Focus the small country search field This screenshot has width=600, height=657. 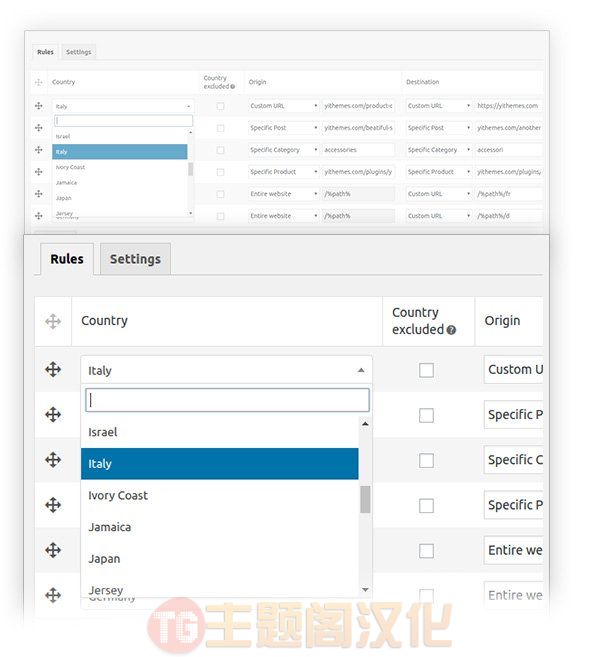click(124, 121)
